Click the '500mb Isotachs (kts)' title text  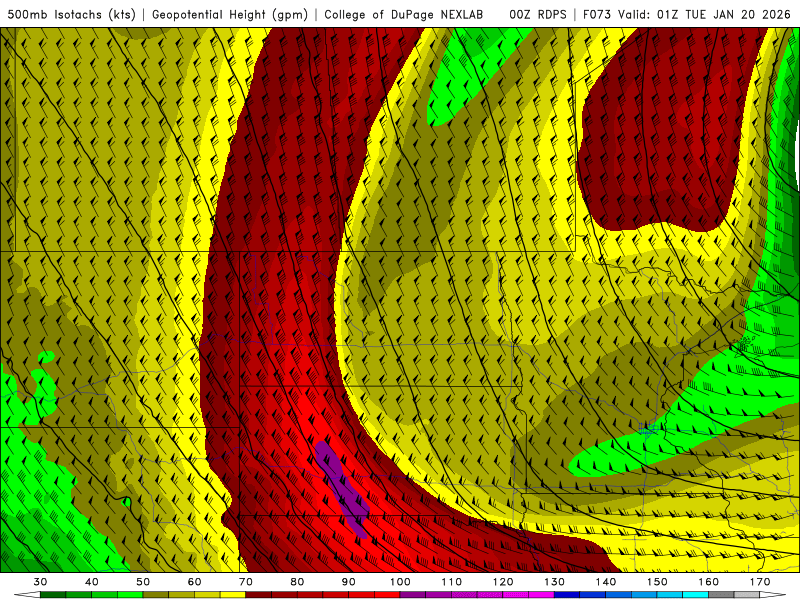71,14
